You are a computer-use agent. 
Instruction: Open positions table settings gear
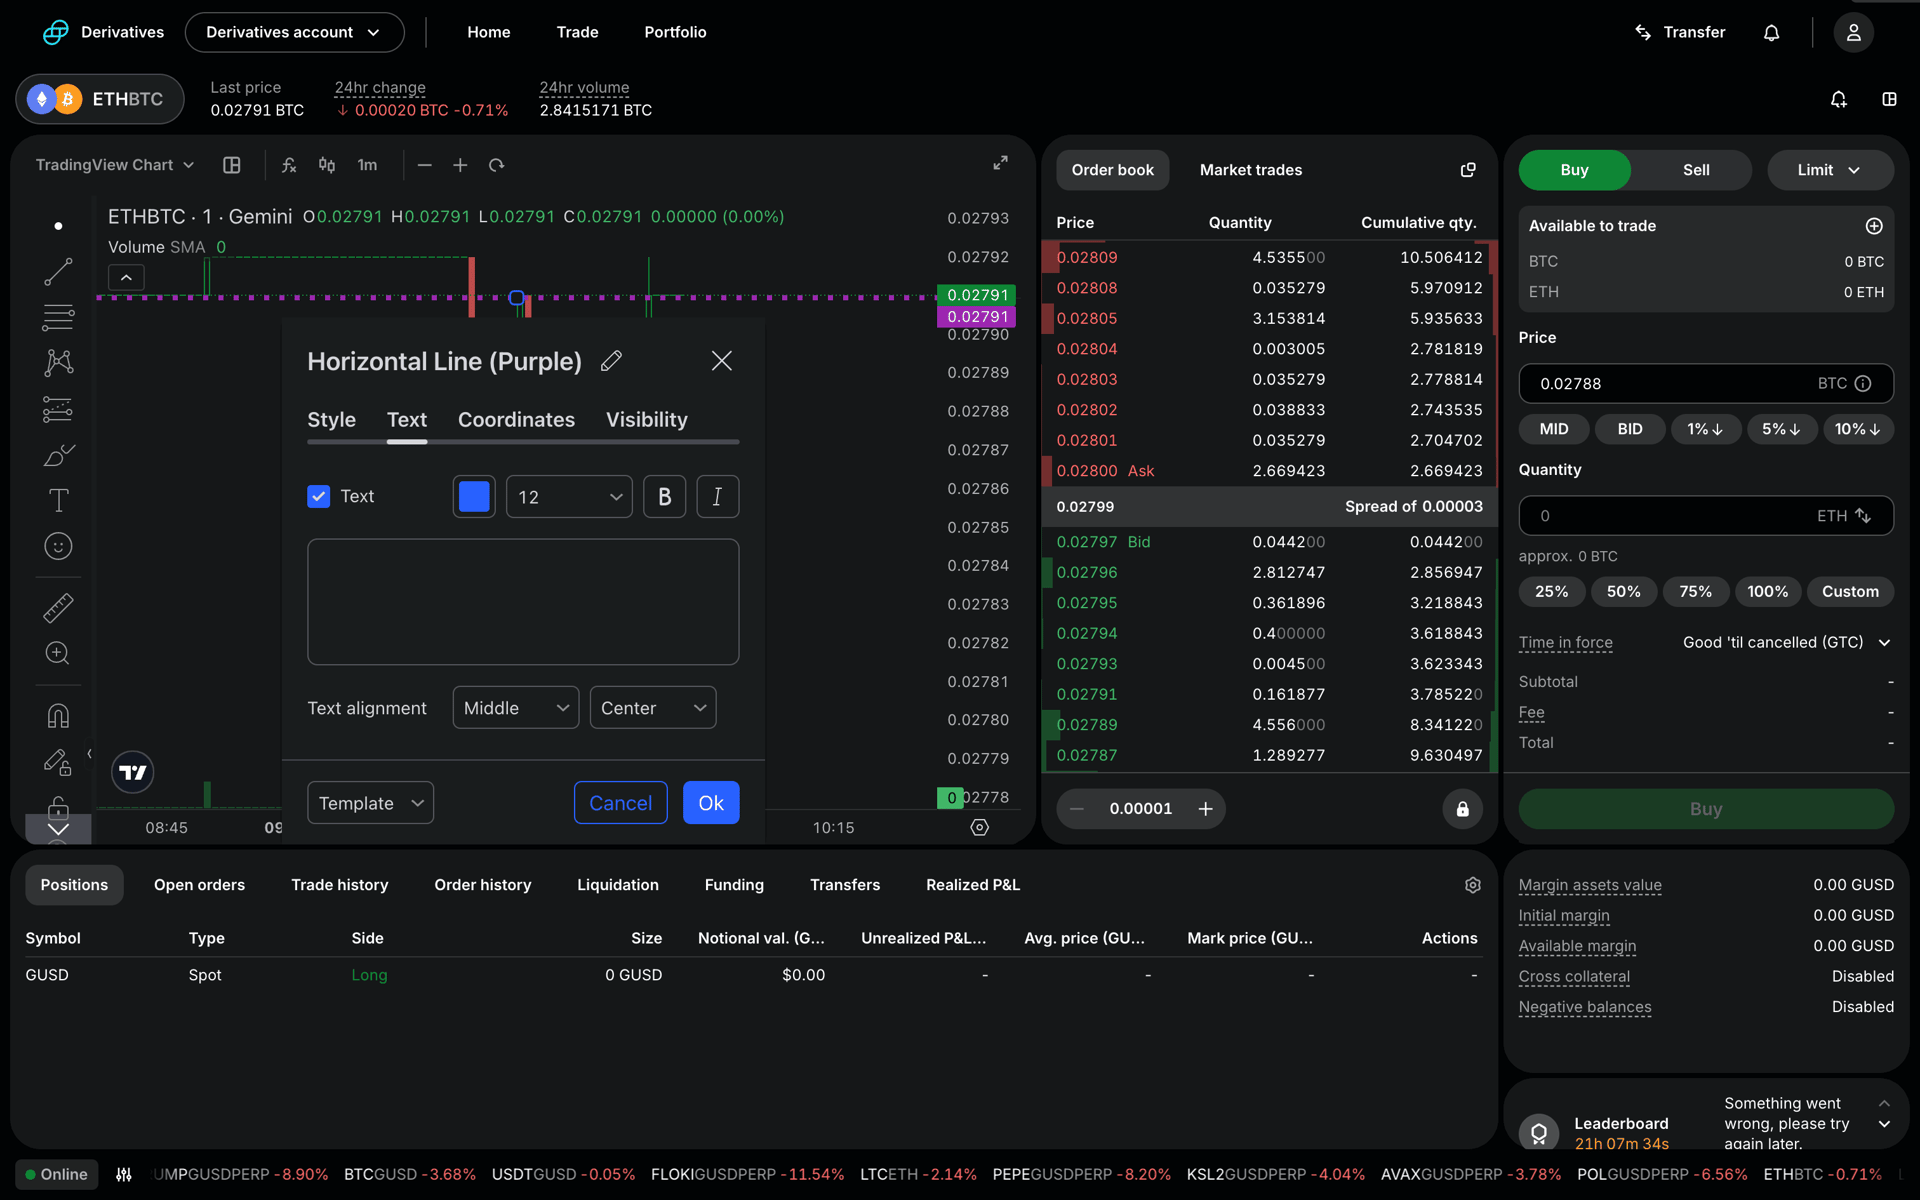(x=1472, y=885)
